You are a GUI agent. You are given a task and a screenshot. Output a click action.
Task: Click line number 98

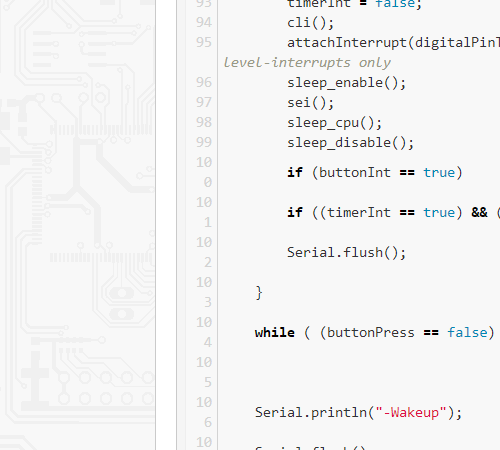tap(204, 123)
